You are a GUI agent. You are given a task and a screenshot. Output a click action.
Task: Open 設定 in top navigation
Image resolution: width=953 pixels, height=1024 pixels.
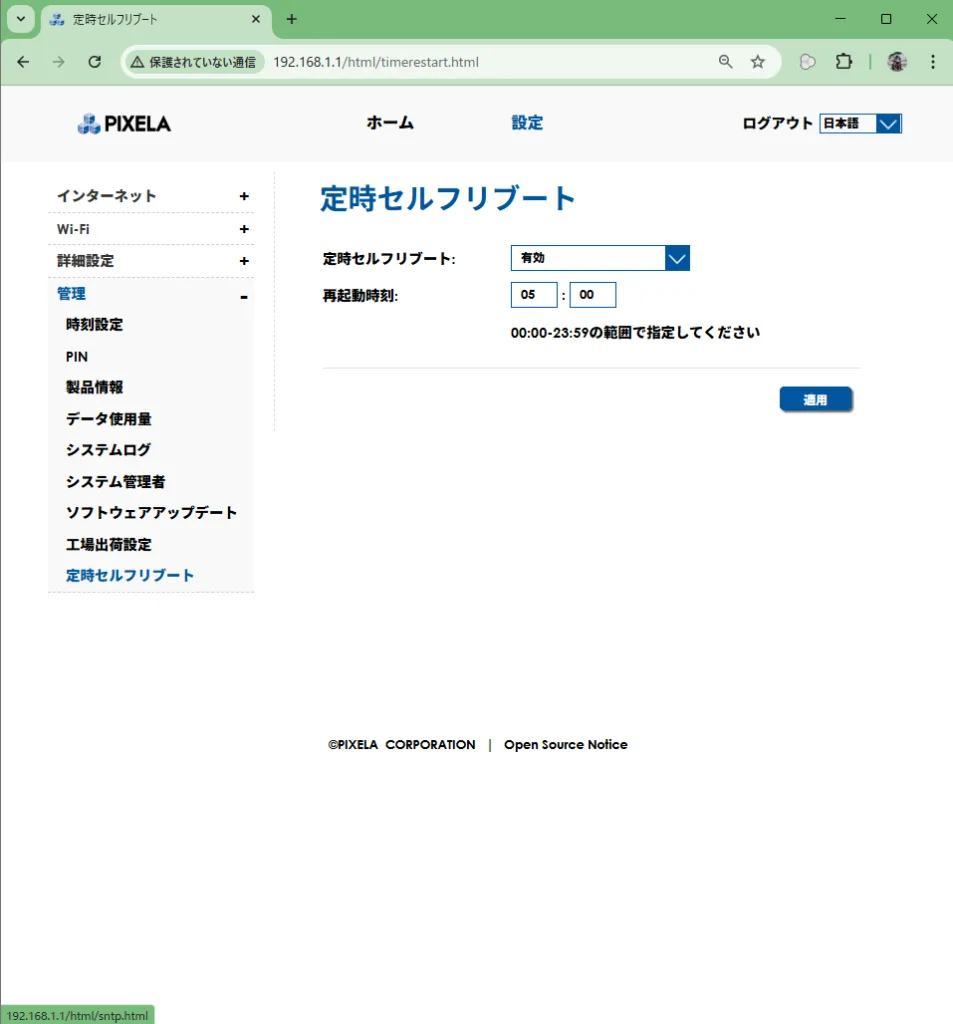pos(527,123)
